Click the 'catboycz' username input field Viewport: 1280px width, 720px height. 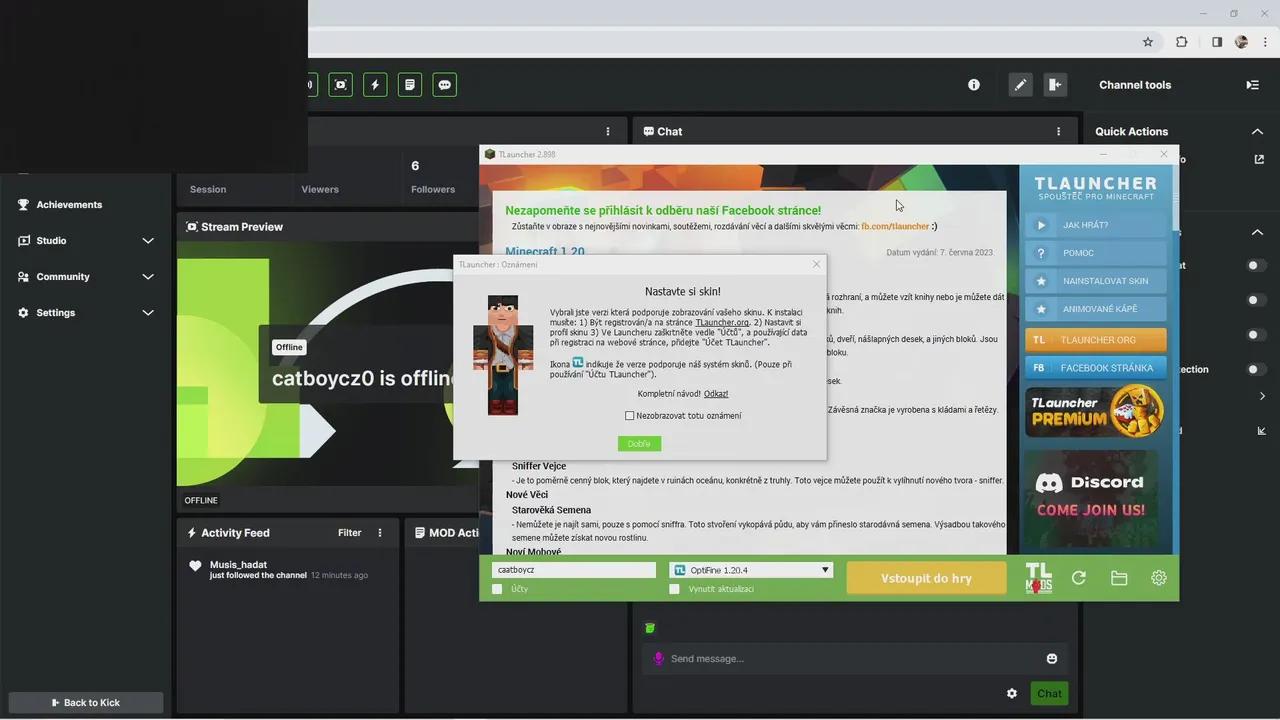(x=574, y=570)
